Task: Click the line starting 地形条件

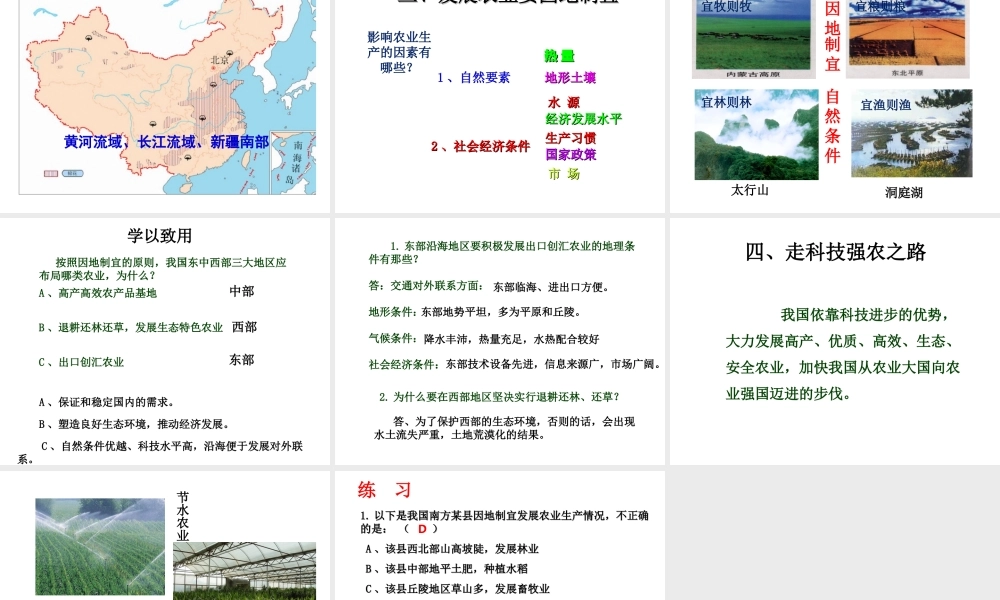Action: click(x=474, y=312)
